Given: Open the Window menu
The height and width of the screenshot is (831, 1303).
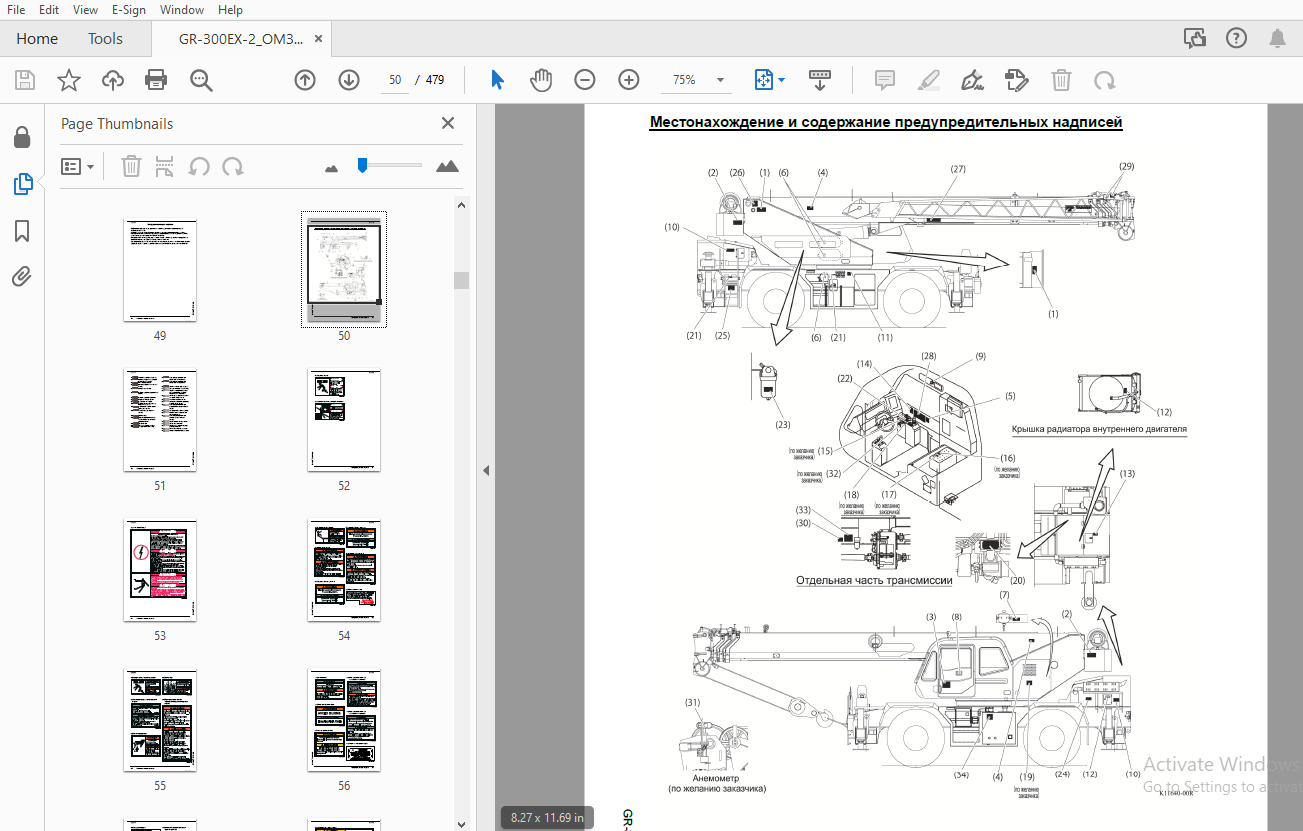Looking at the screenshot, I should coord(182,10).
